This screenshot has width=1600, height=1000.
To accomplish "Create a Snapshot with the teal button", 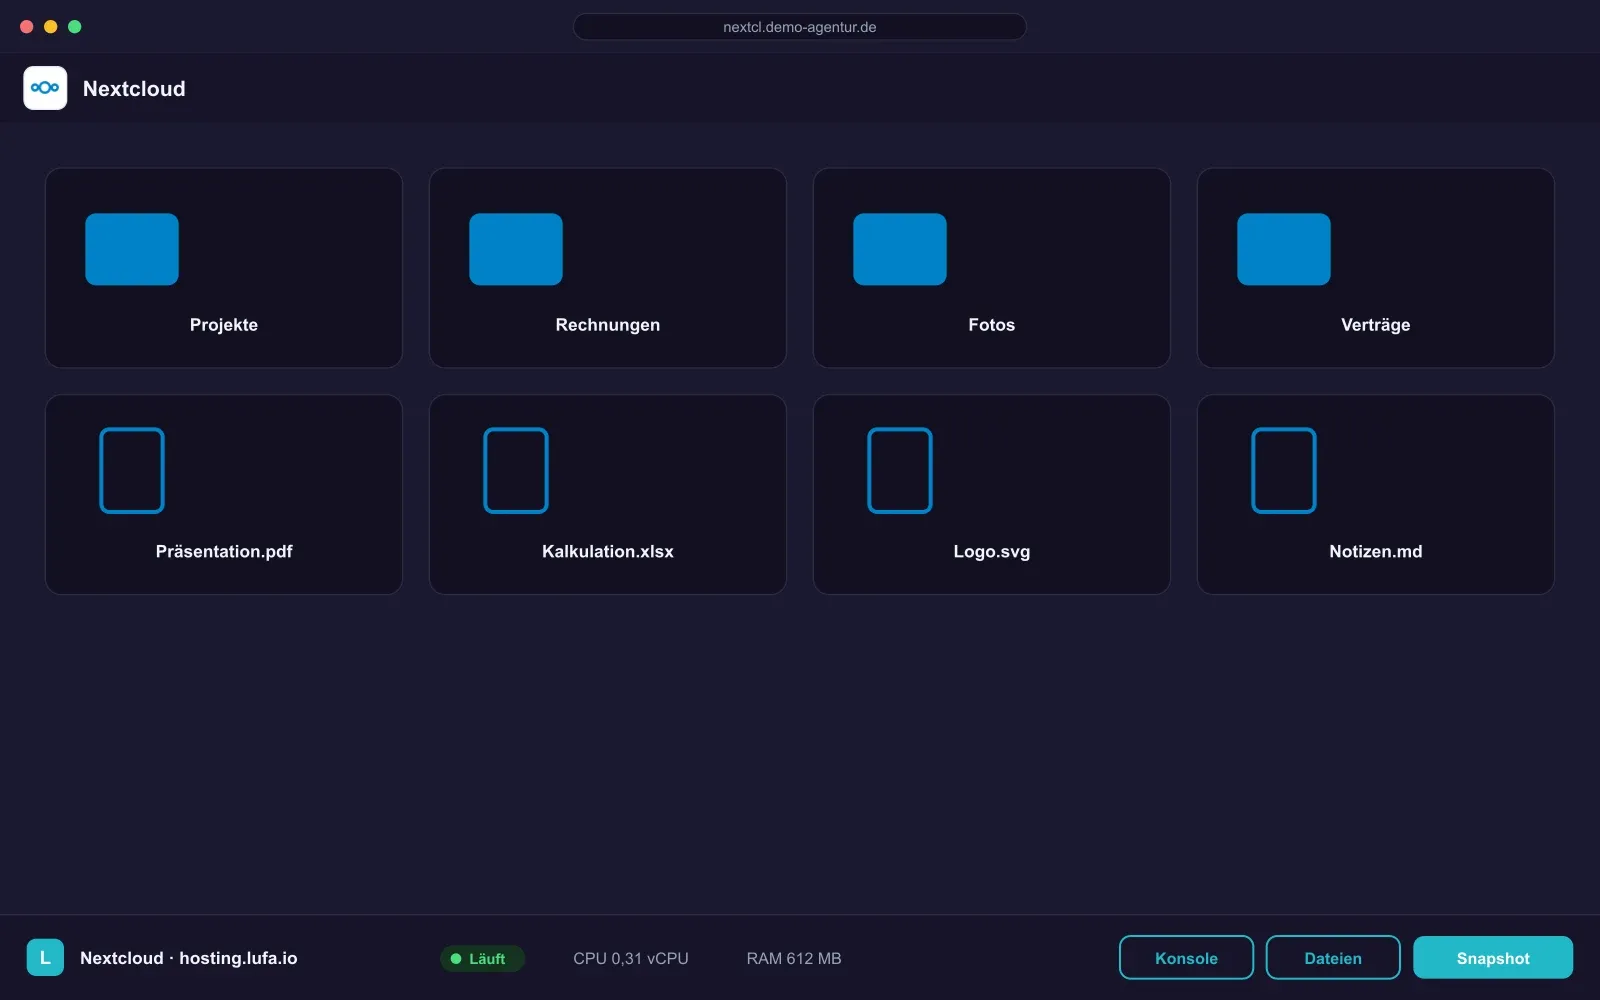I will (x=1493, y=958).
